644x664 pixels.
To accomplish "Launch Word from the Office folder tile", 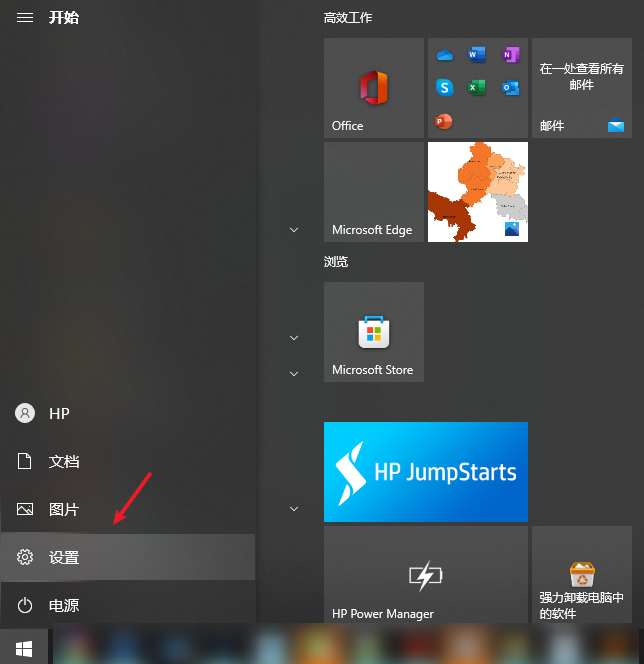I will tap(477, 55).
